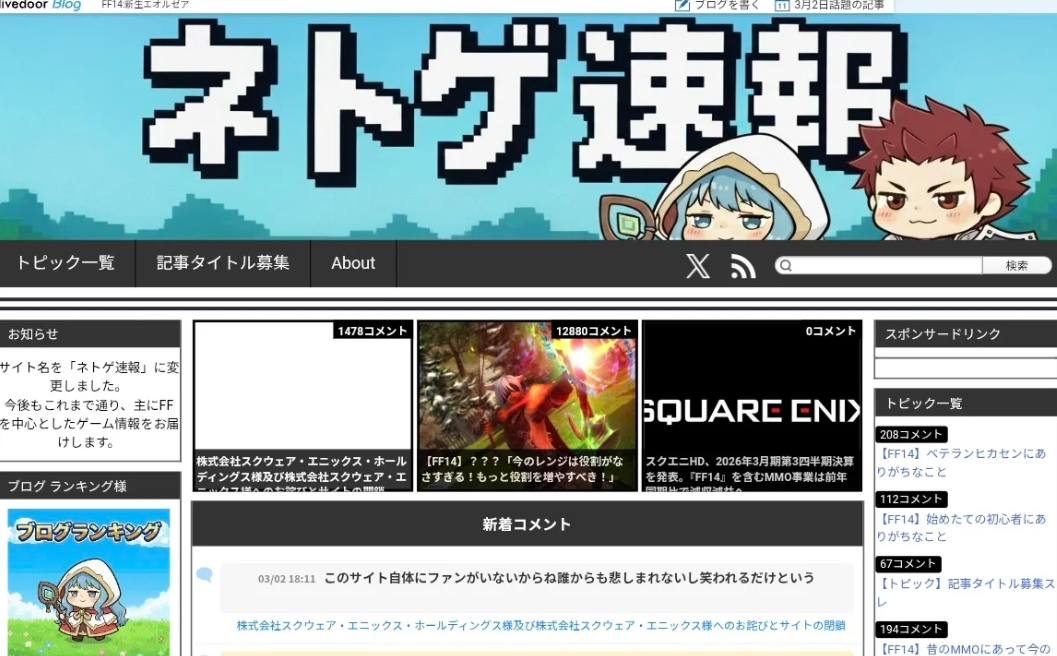1057x656 pixels.
Task: Open the トピック一覧 navigation menu
Action: point(66,263)
